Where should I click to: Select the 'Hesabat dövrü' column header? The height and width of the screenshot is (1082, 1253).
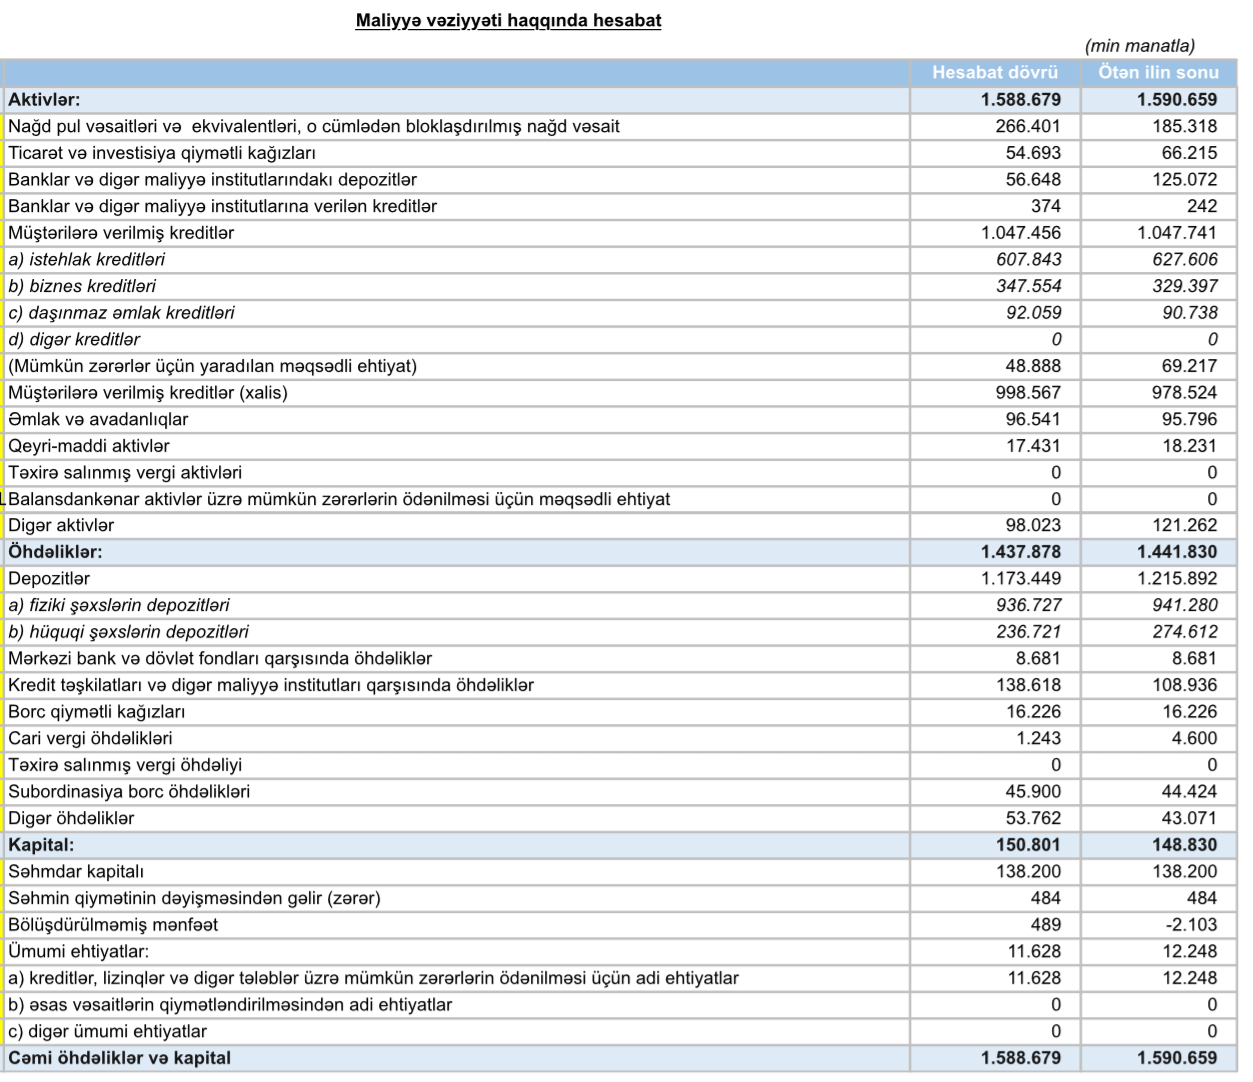994,72
